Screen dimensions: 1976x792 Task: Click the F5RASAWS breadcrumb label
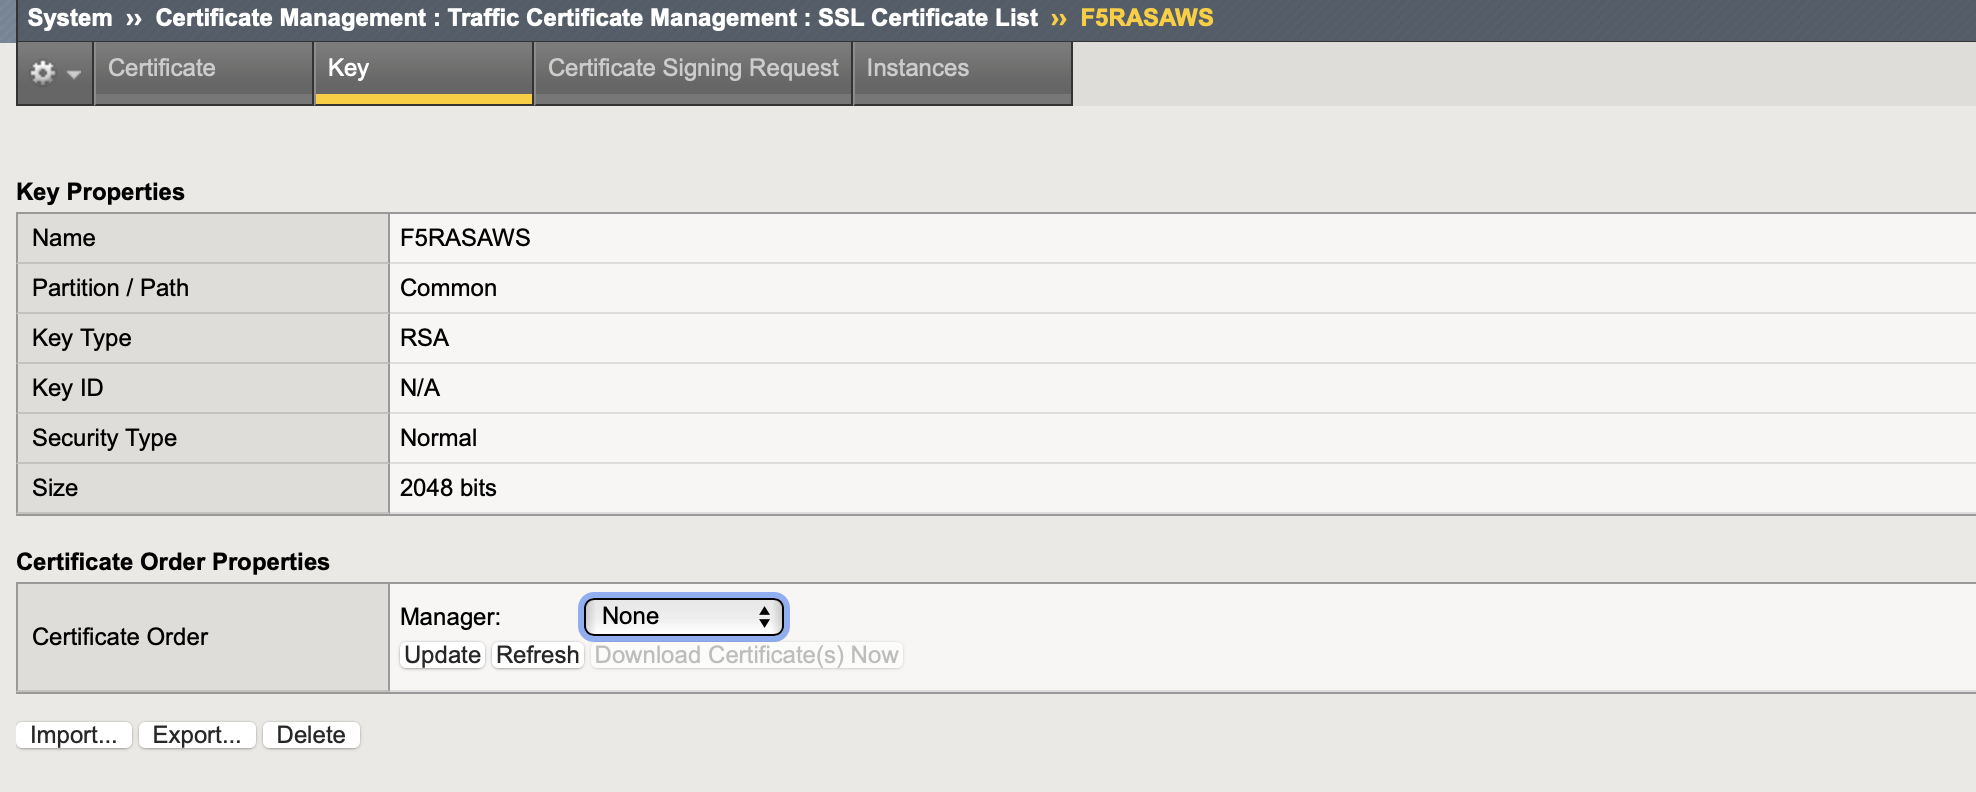pos(1147,18)
